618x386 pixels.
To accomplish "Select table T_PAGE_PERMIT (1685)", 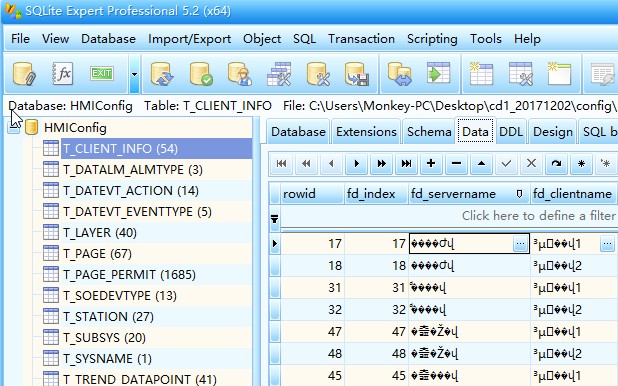I will click(x=129, y=274).
